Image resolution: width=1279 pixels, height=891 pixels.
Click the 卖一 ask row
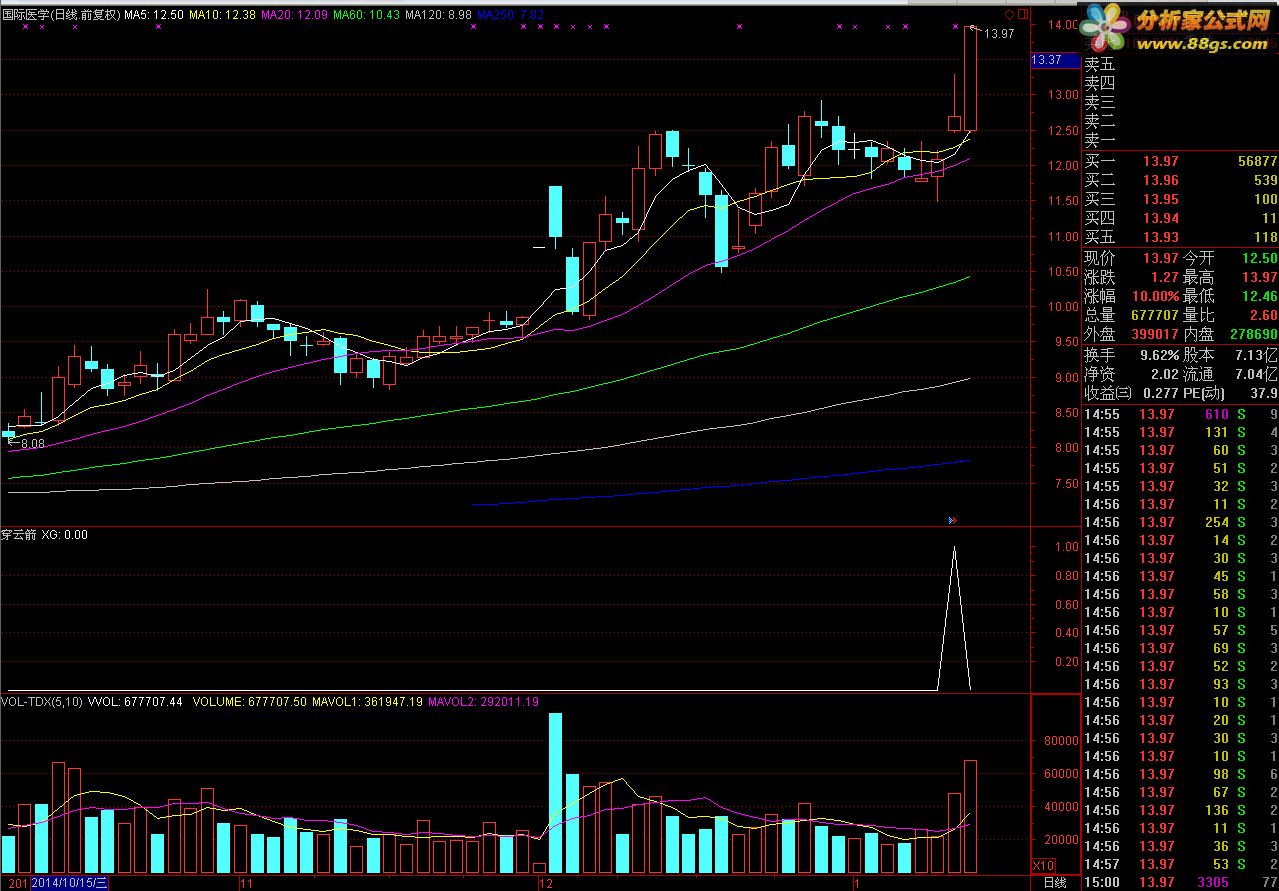click(1180, 140)
